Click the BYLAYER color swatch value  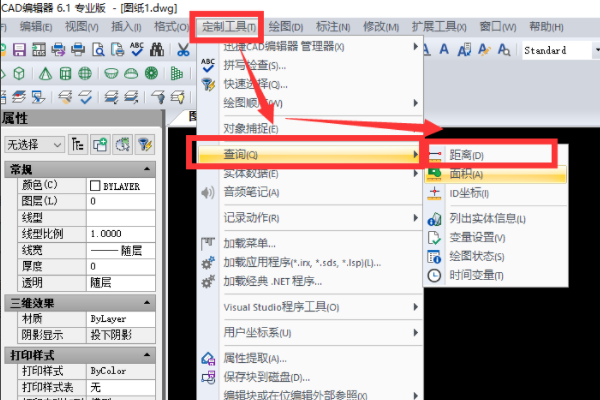coord(121,186)
